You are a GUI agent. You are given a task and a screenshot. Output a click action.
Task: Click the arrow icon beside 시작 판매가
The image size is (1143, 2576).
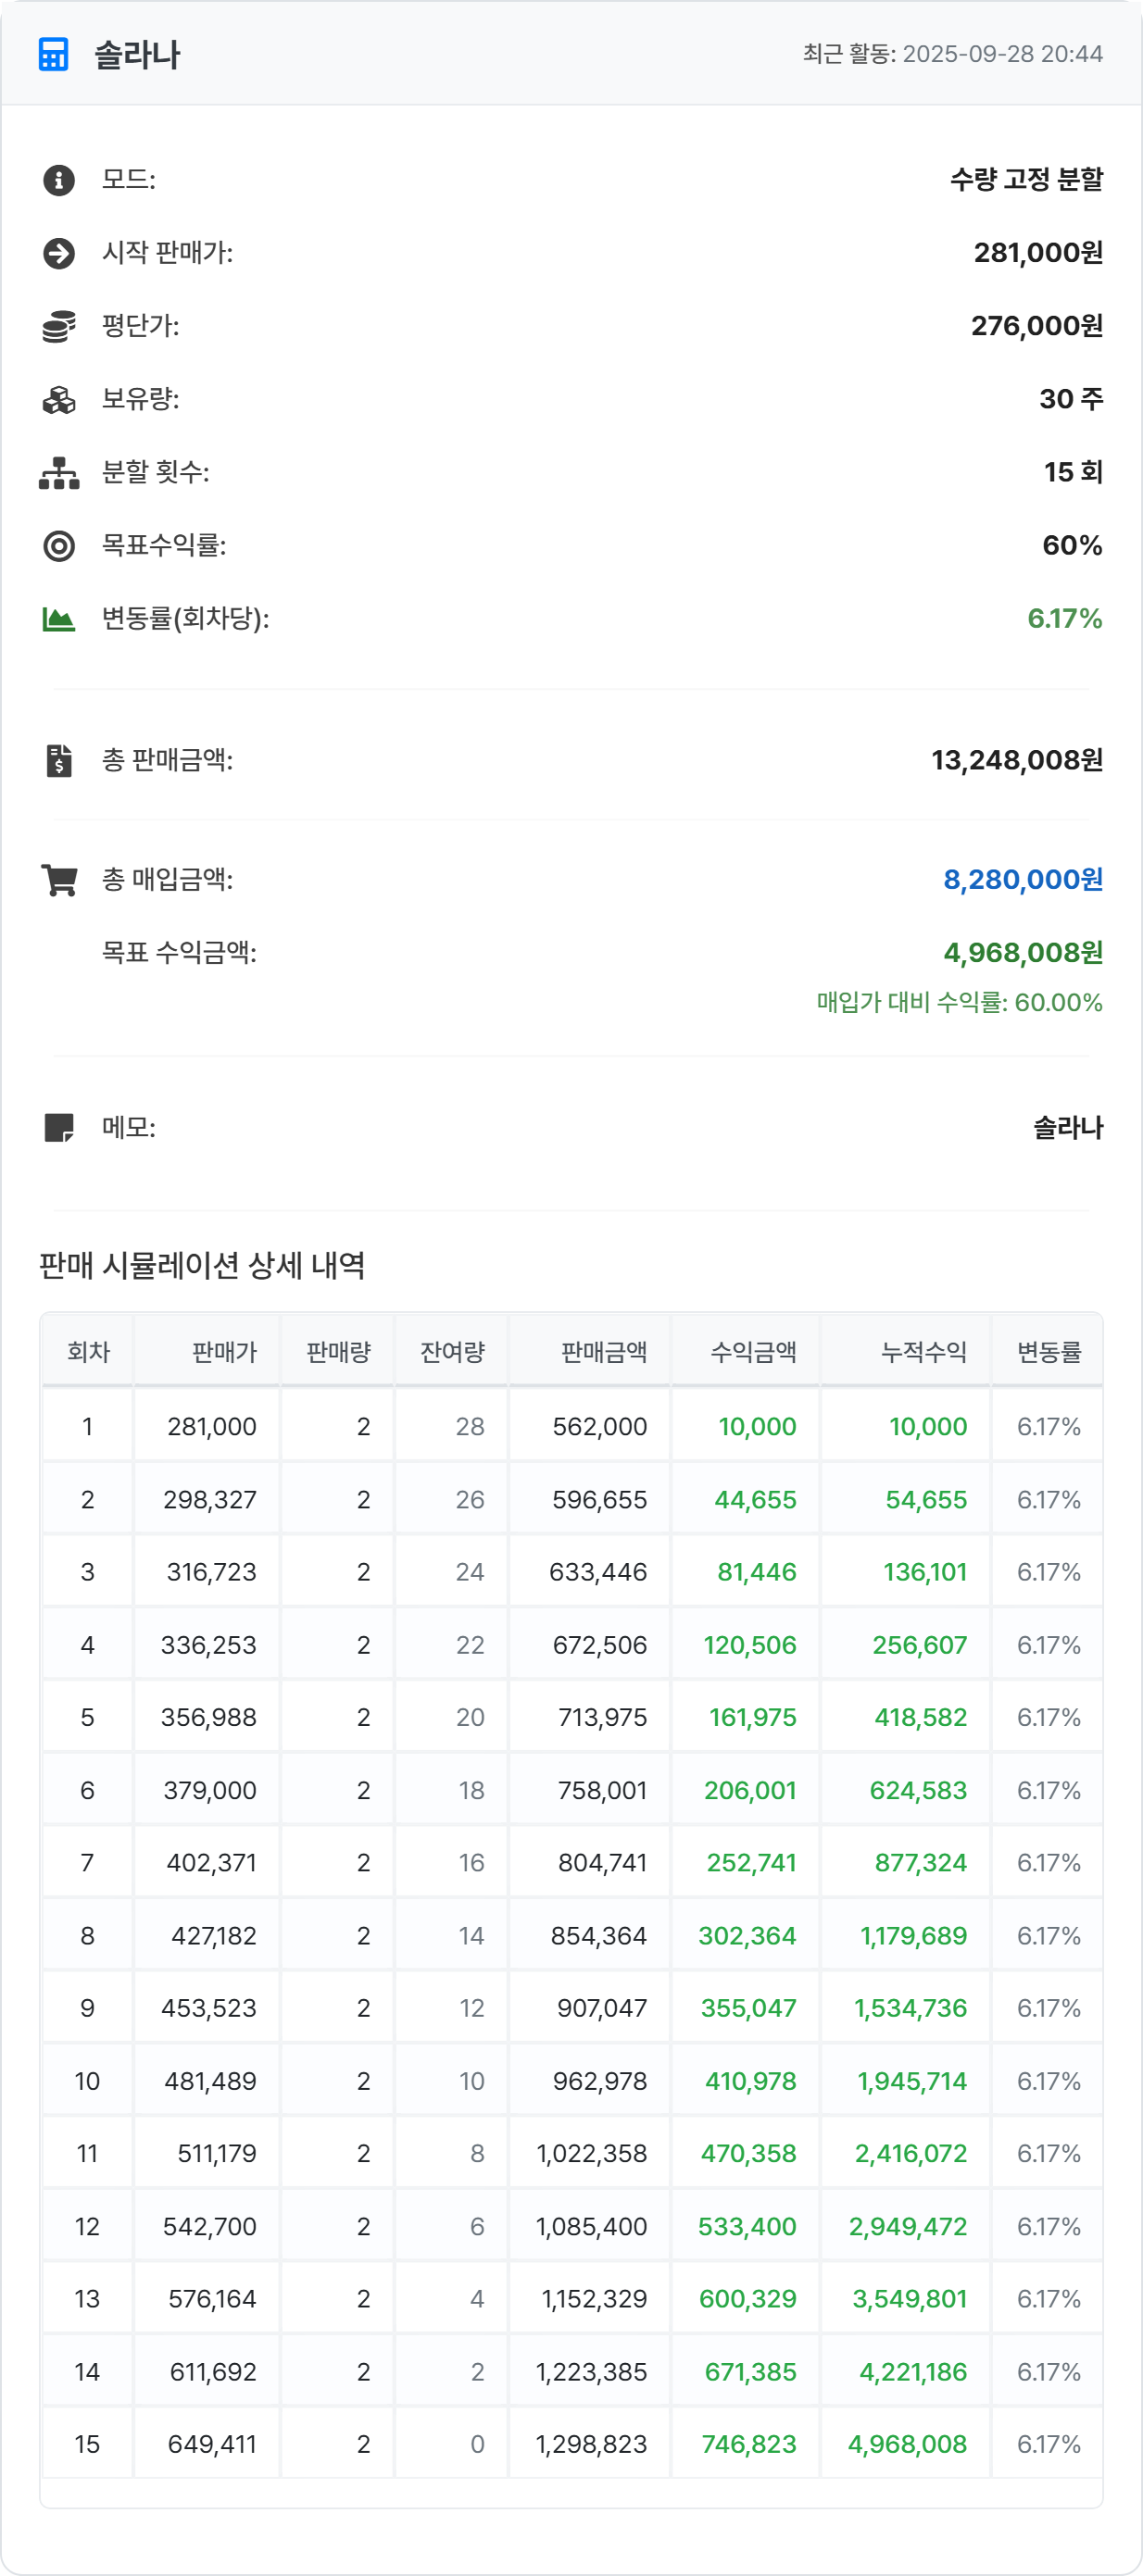[x=59, y=253]
